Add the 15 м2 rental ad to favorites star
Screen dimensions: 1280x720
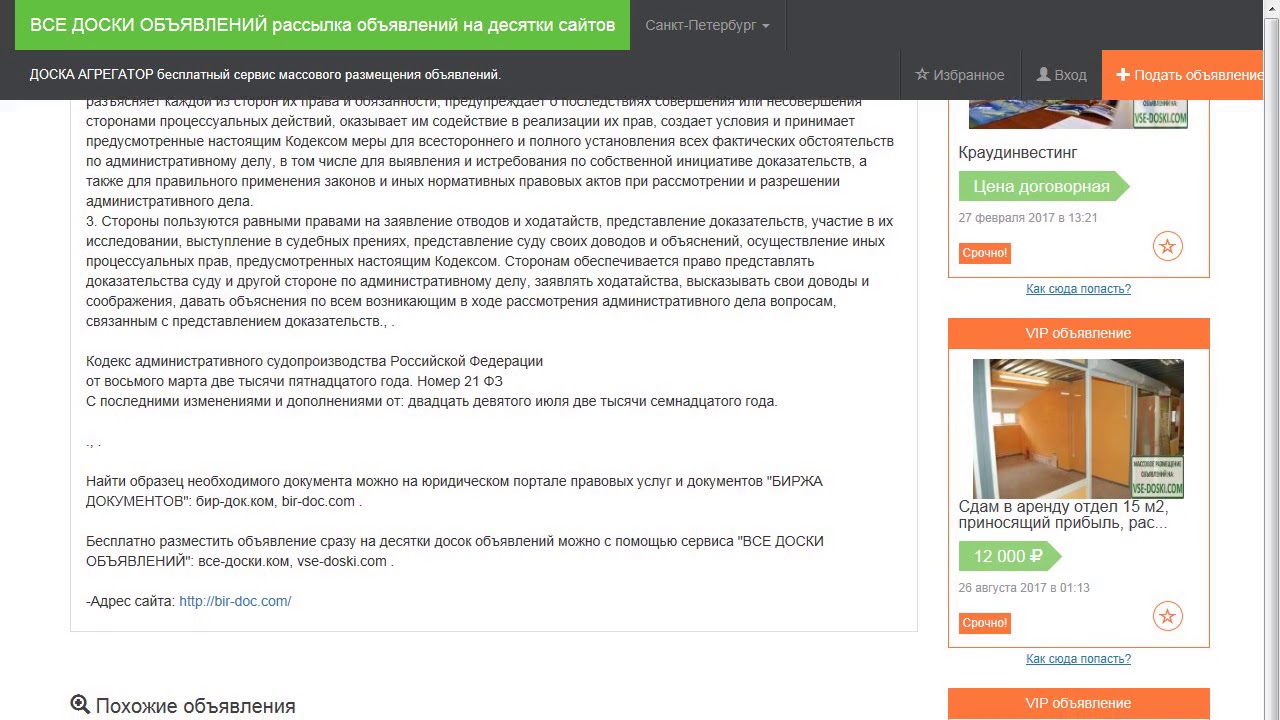coord(1168,616)
